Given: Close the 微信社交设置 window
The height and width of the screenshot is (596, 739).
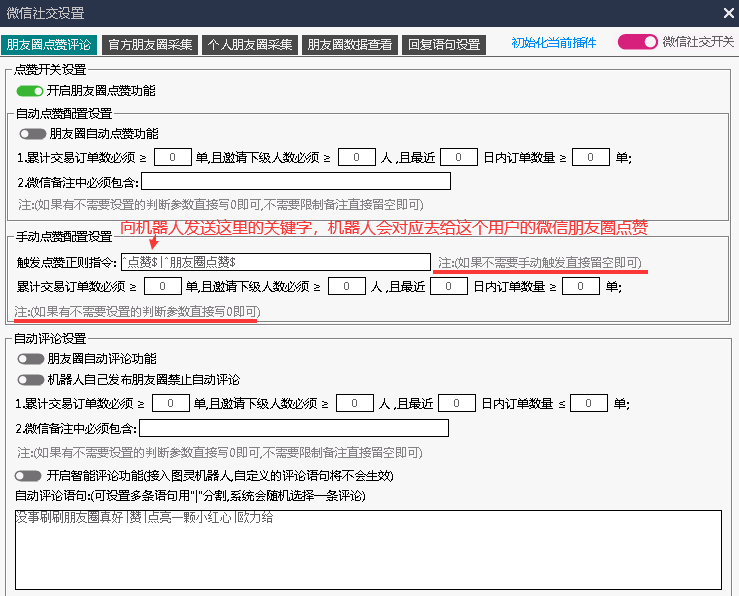Looking at the screenshot, I should (727, 13).
